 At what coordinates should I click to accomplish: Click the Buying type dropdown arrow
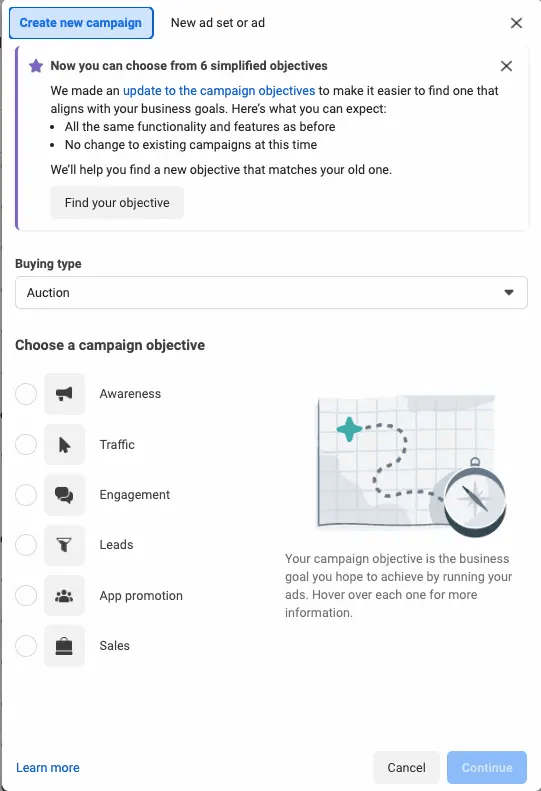tap(509, 293)
